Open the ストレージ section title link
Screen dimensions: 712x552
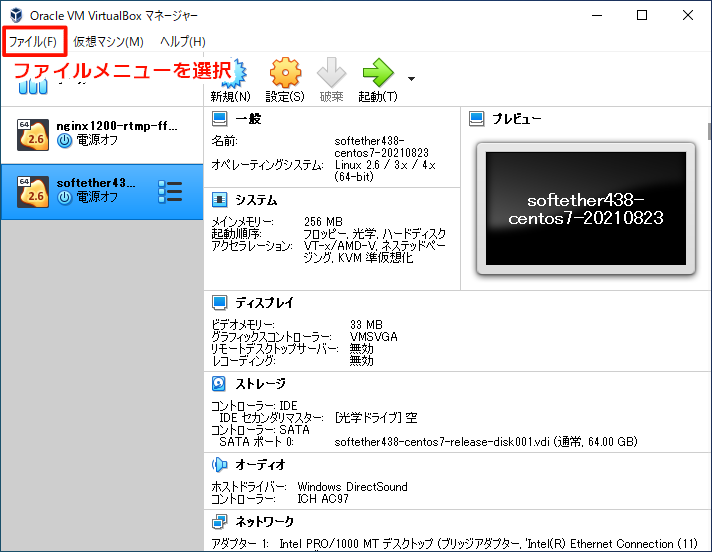click(261, 384)
